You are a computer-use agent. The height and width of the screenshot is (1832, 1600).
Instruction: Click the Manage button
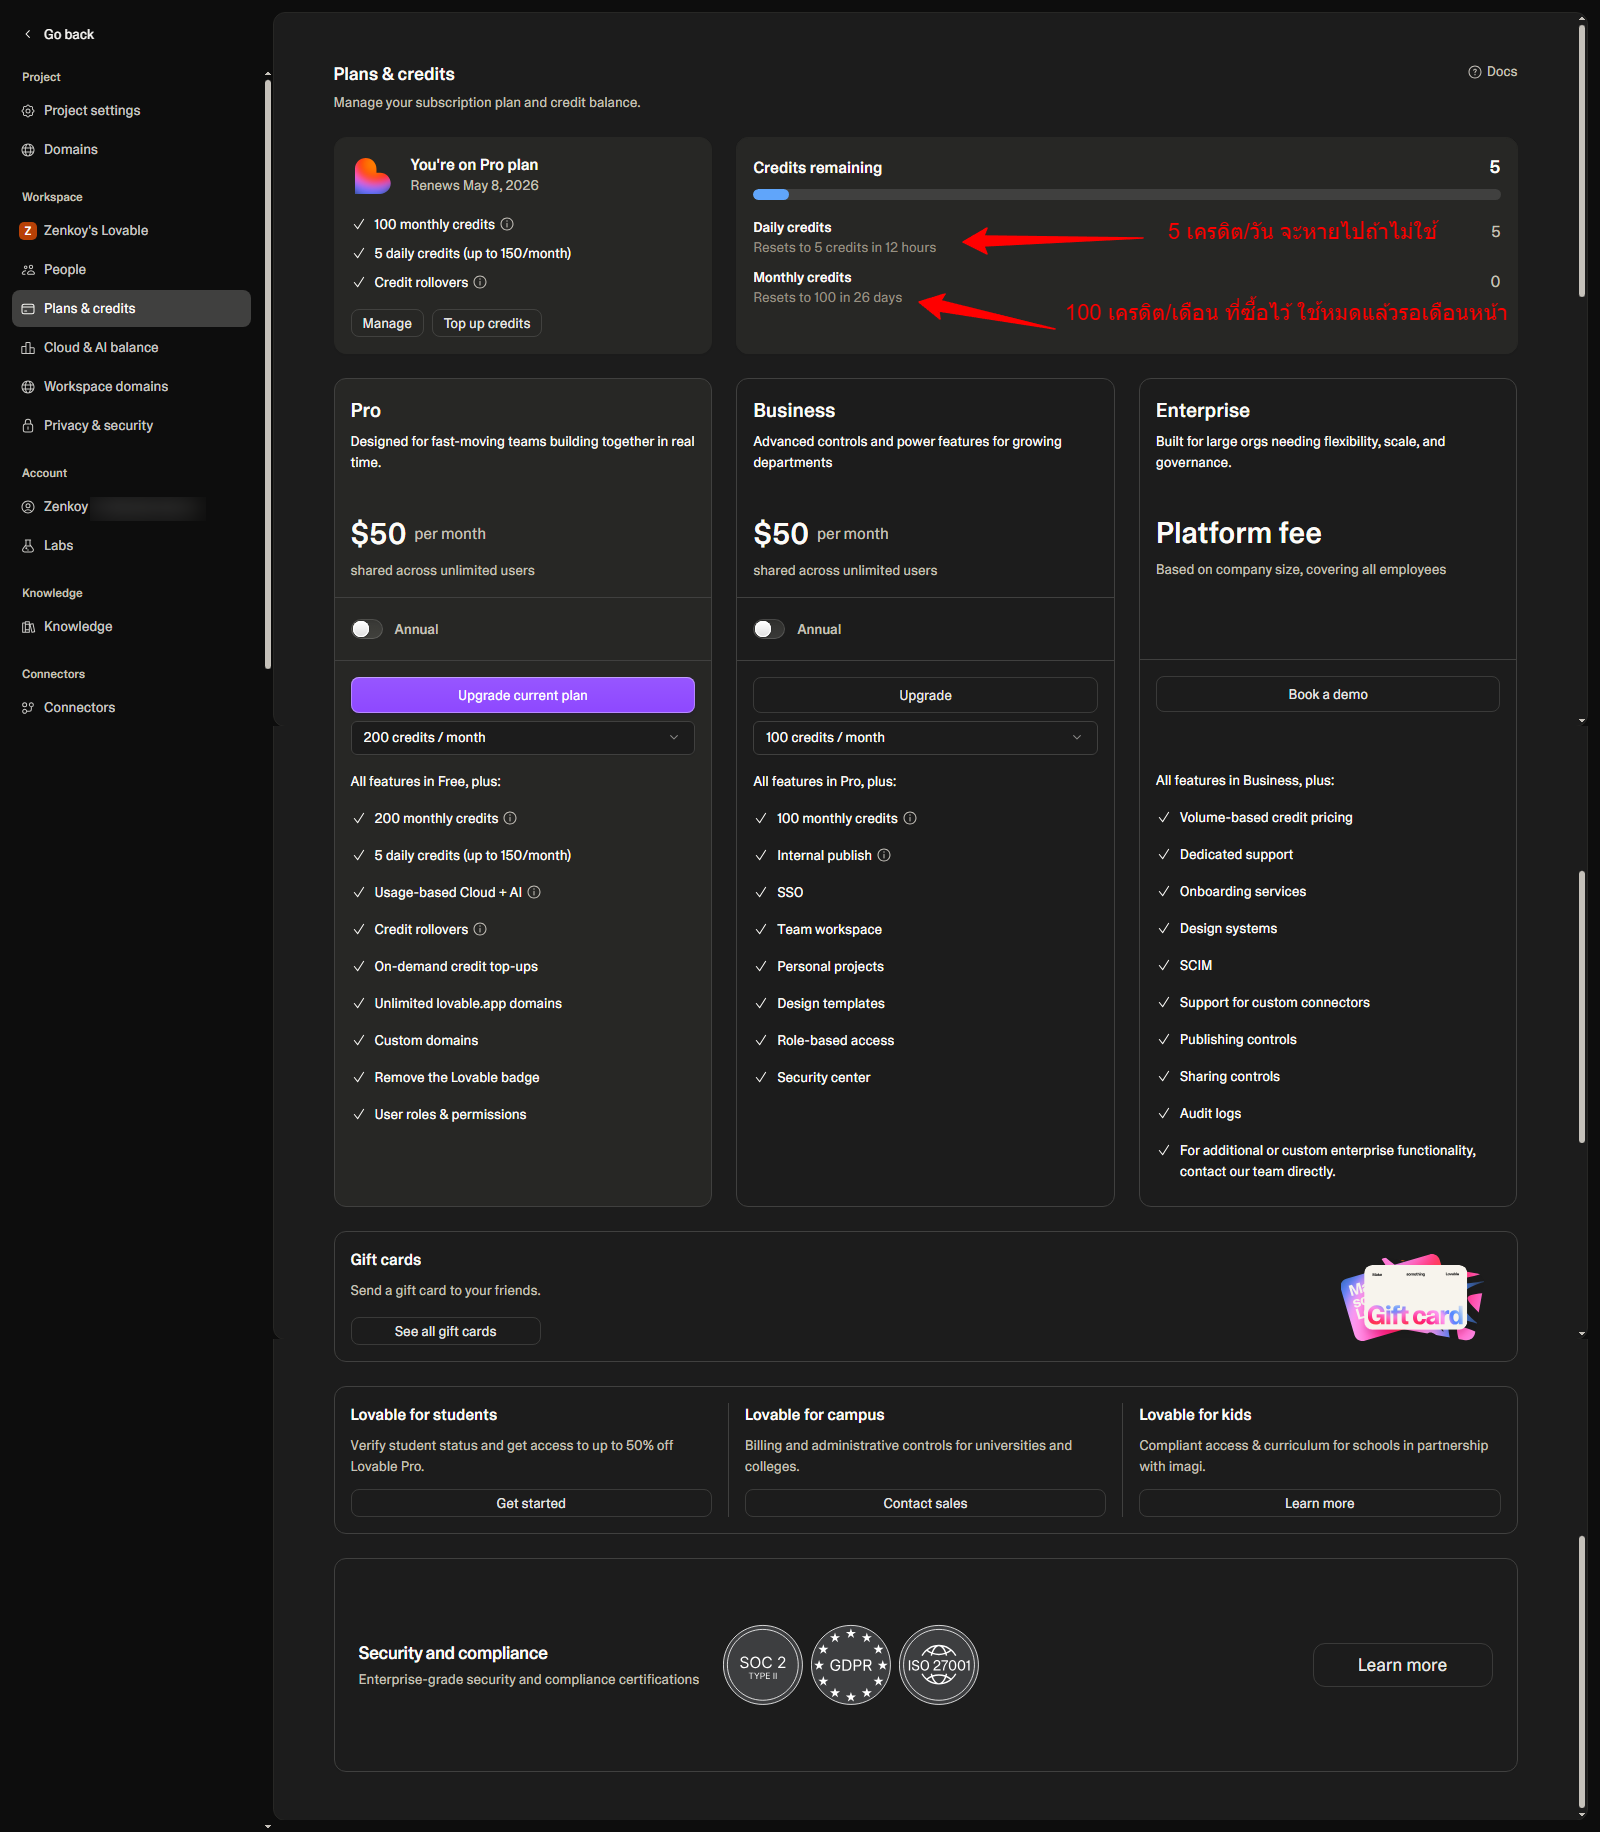(x=387, y=324)
